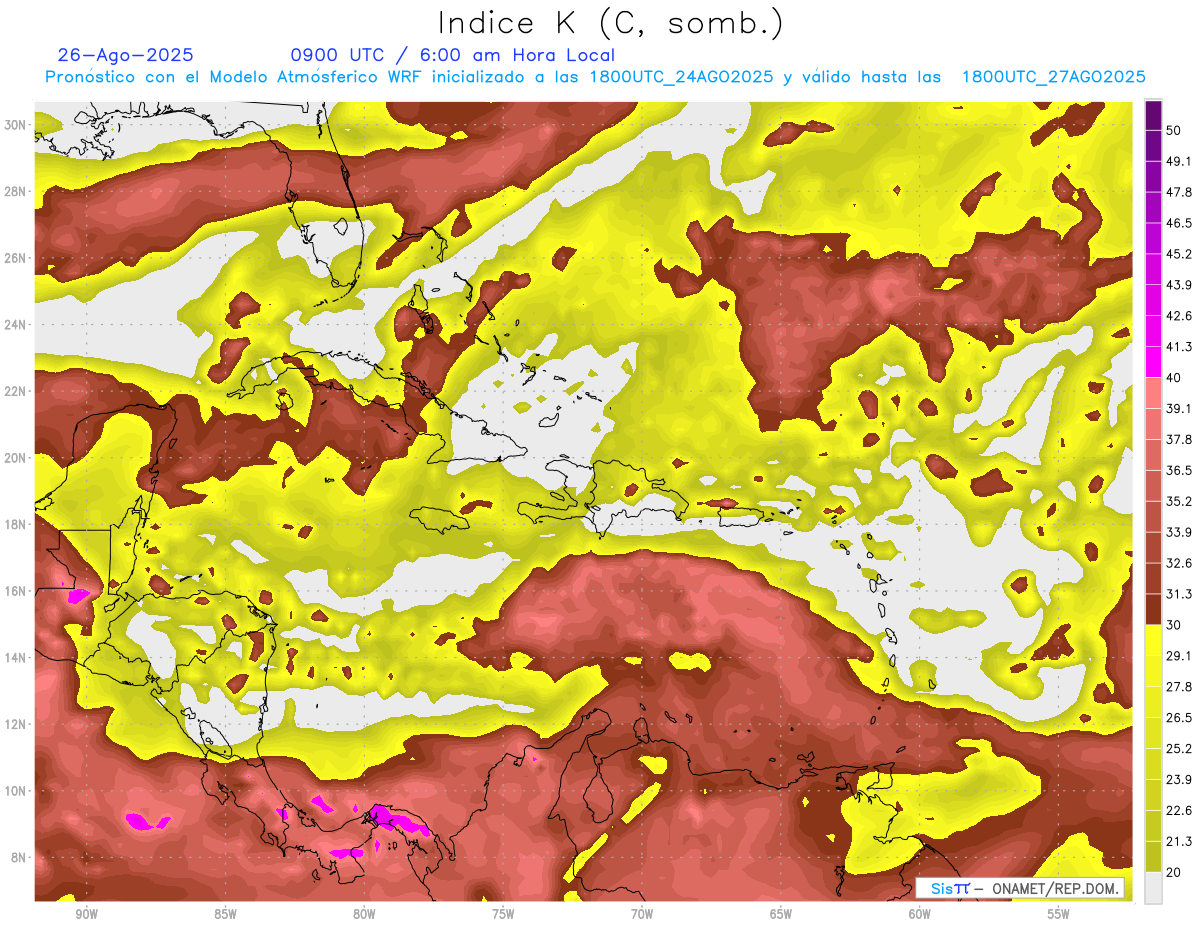The image size is (1200, 927).
Task: Click the longitude label "60W"
Action: [920, 914]
